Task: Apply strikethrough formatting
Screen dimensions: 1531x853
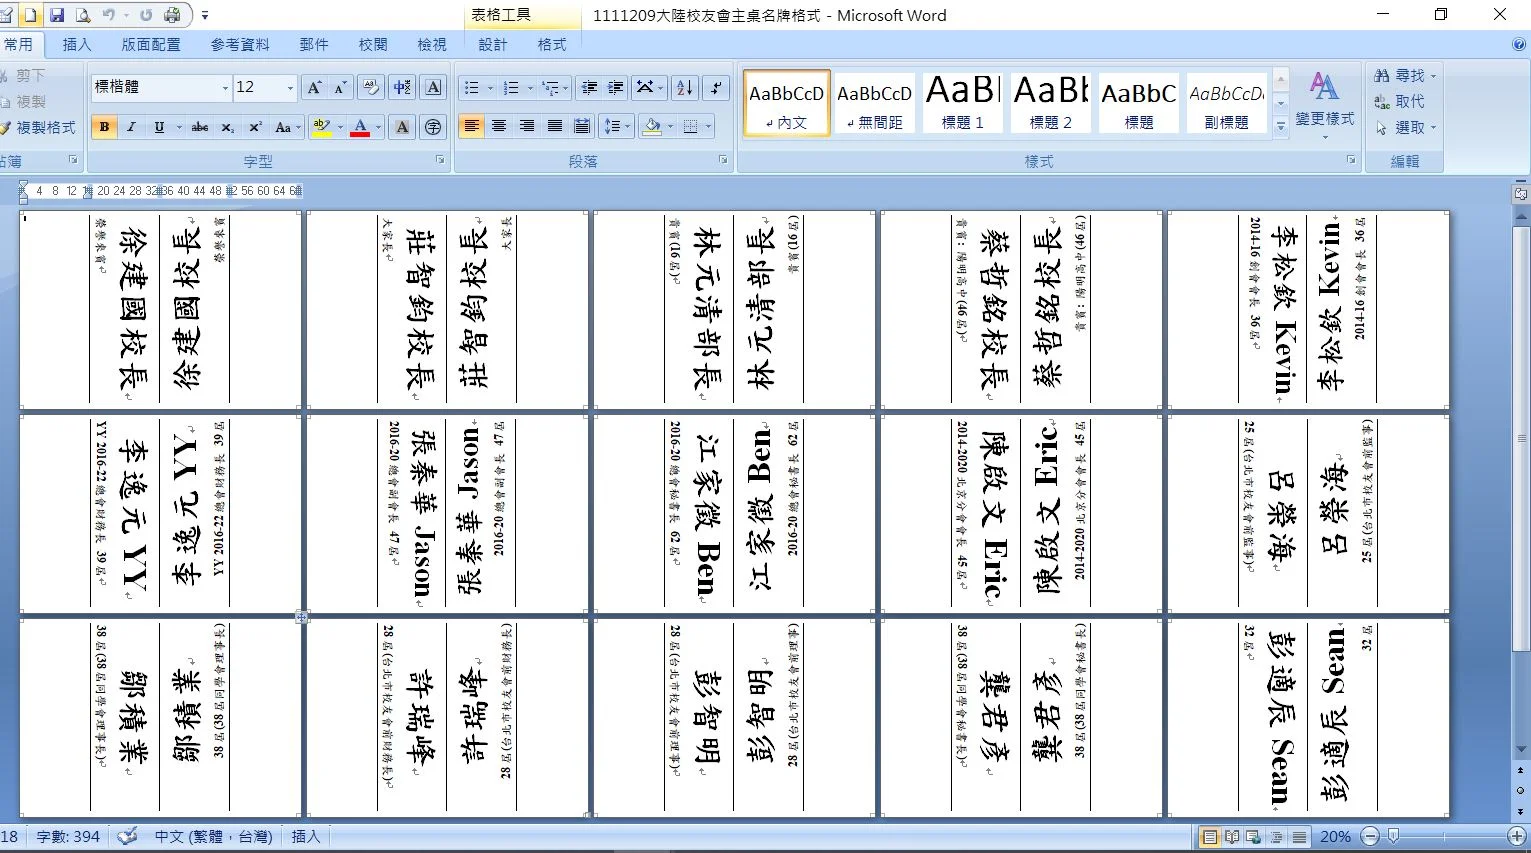Action: [200, 127]
